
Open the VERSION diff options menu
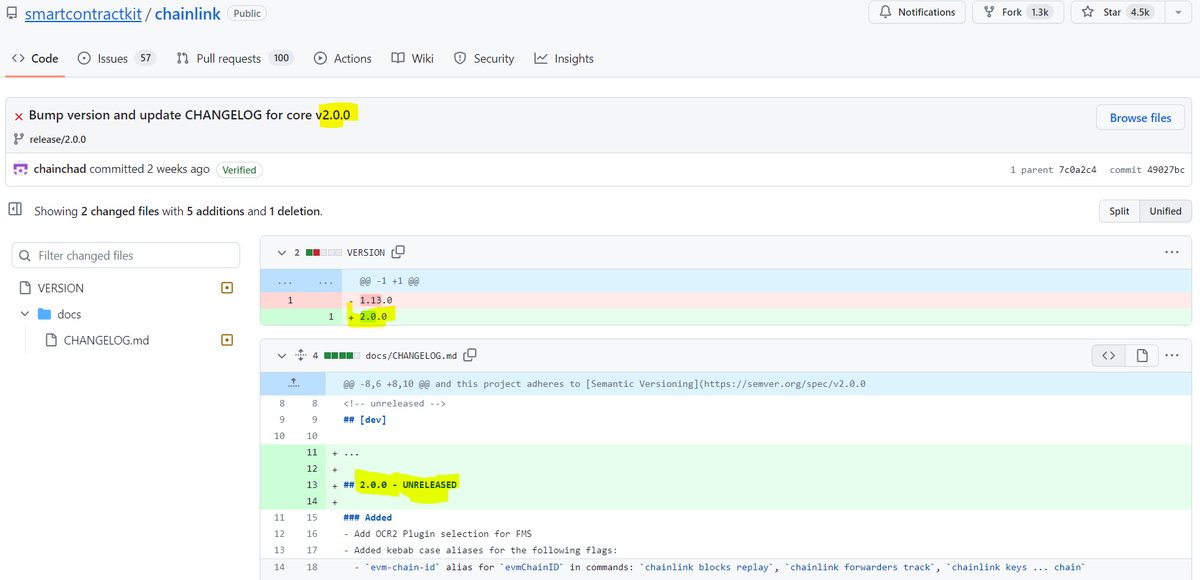pos(1171,251)
